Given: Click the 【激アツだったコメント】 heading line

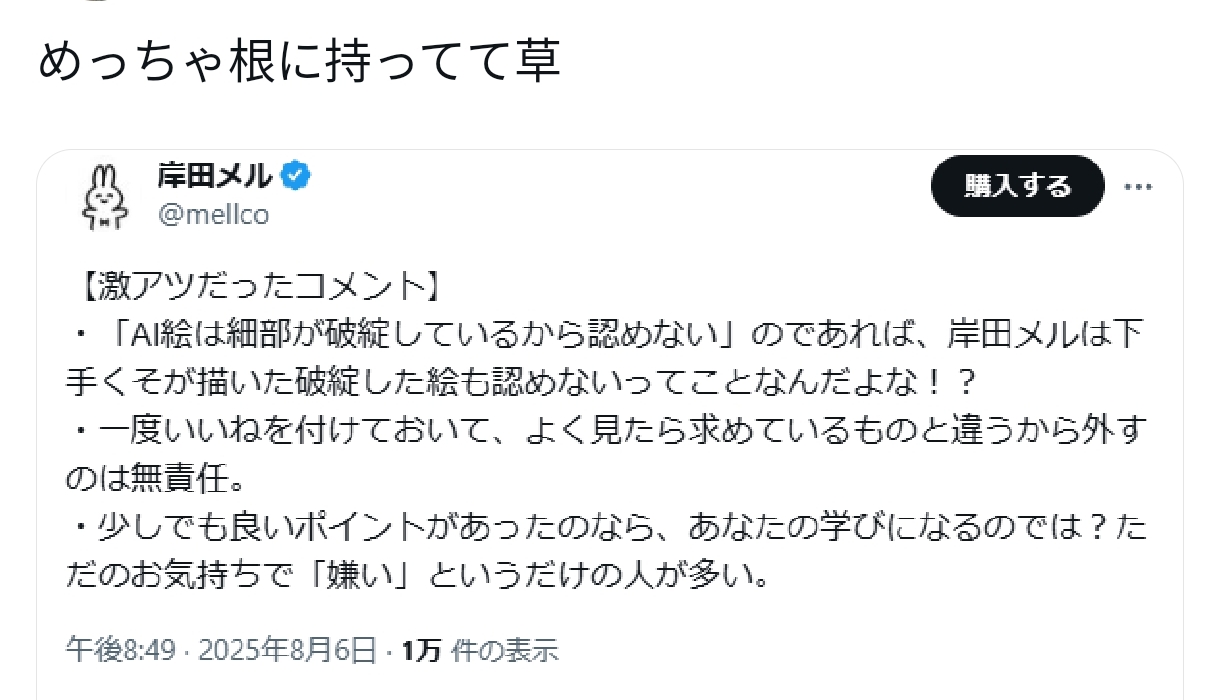Looking at the screenshot, I should coord(256,287).
